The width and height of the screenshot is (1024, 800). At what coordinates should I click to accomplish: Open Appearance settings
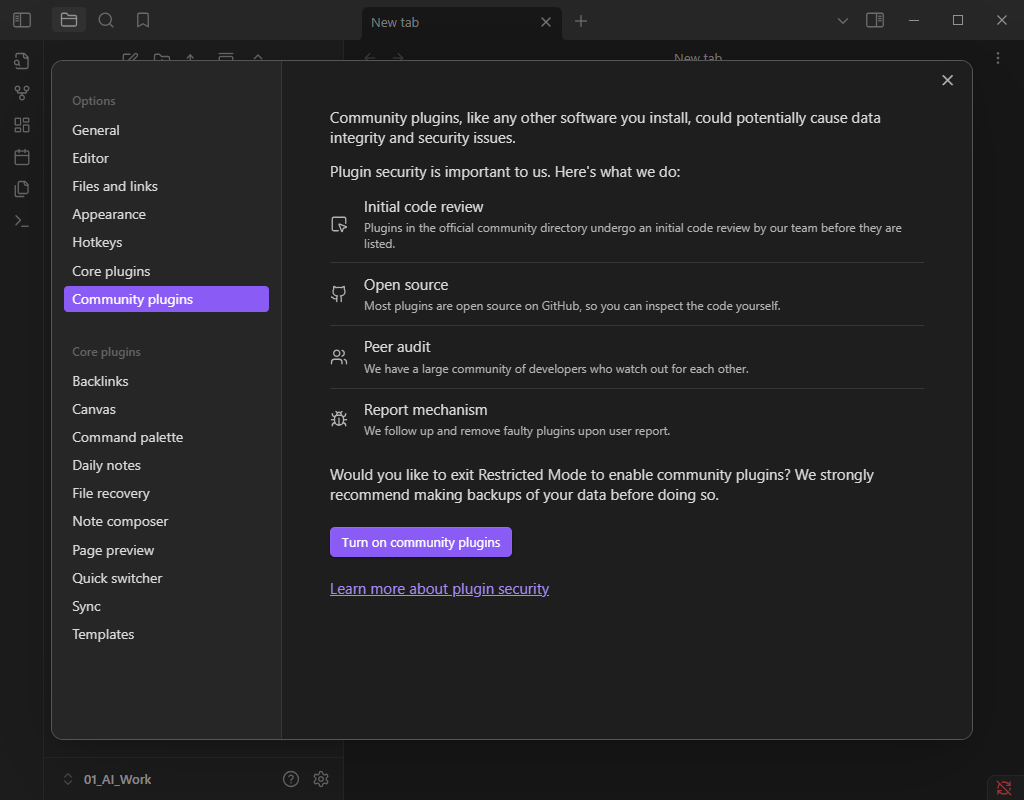(x=166, y=214)
